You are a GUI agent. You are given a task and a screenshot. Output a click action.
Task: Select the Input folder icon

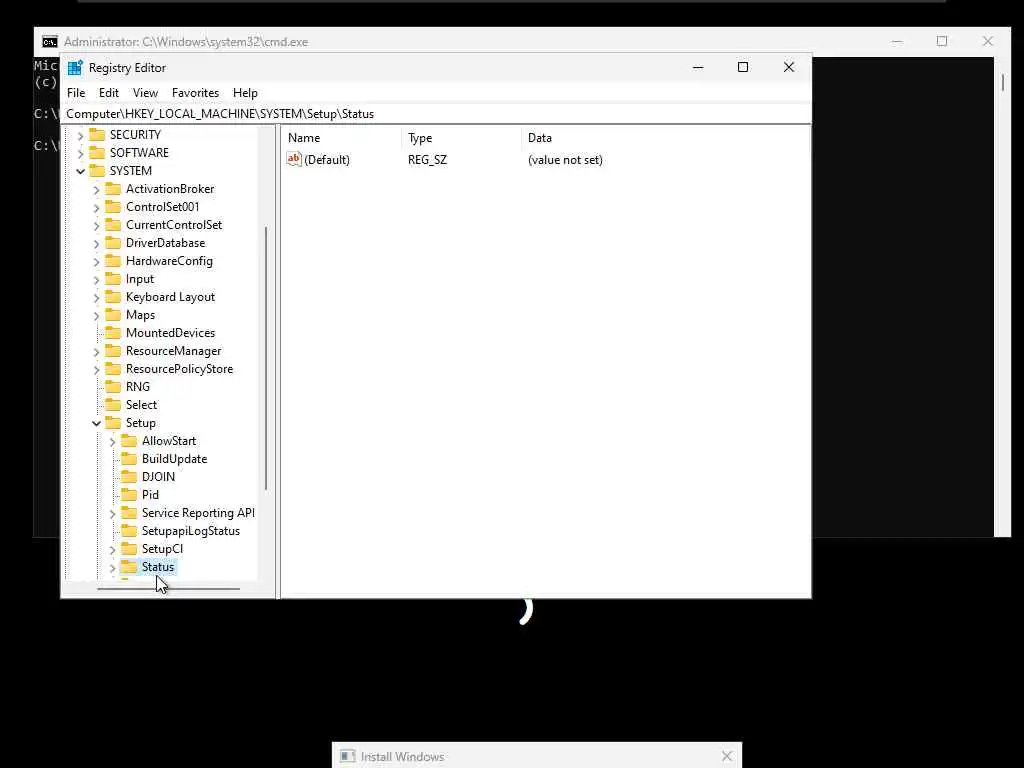pos(114,279)
